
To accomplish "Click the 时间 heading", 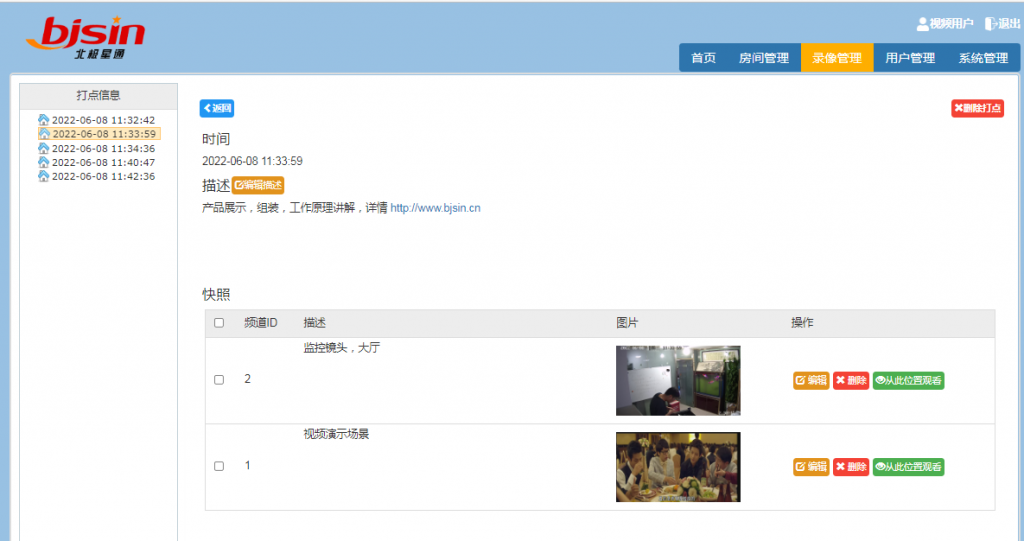I will [216, 139].
